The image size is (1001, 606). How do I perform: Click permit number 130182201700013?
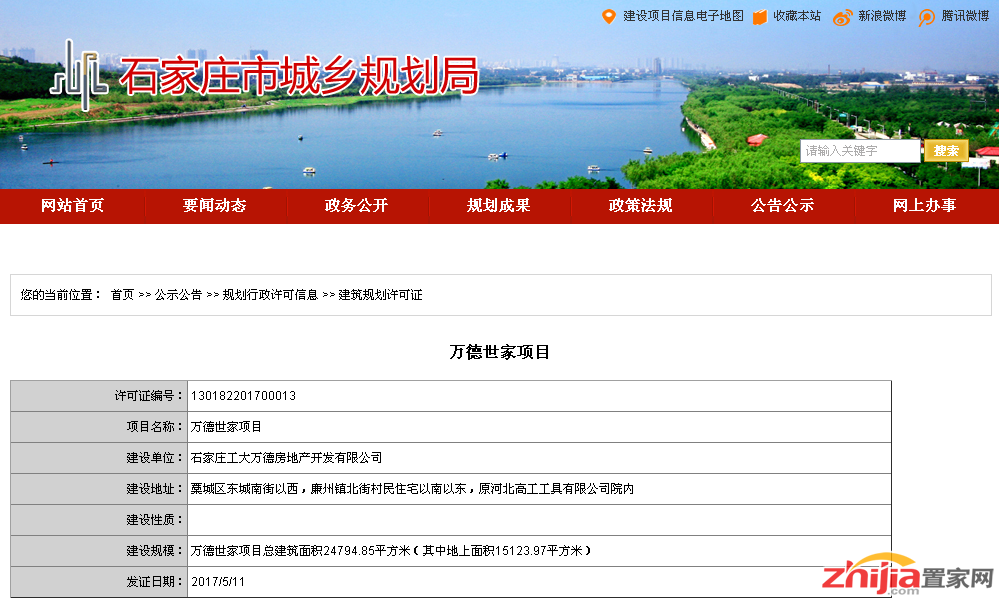243,396
